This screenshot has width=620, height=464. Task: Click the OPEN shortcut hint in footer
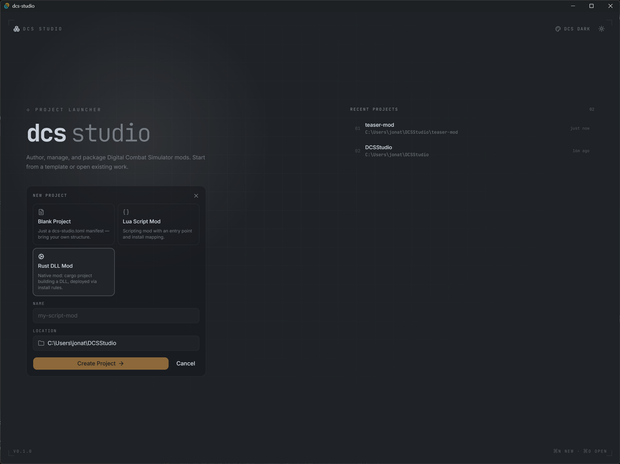(595, 451)
